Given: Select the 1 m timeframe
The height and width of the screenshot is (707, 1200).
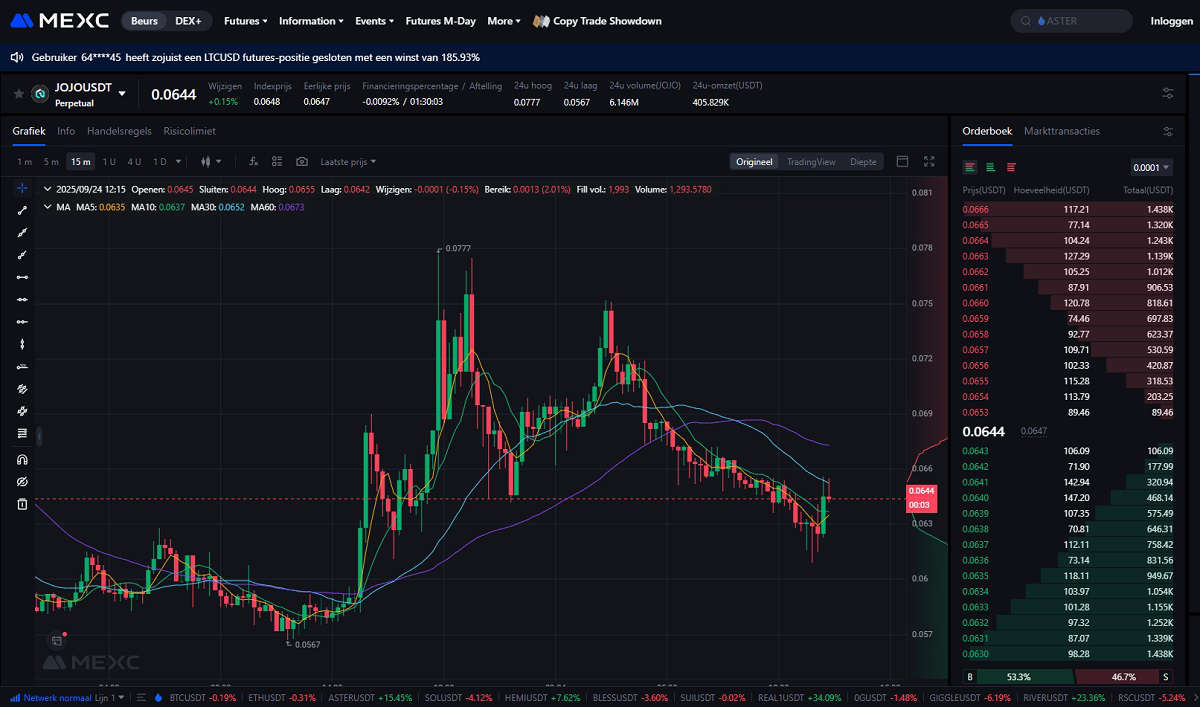Looking at the screenshot, I should [x=25, y=162].
